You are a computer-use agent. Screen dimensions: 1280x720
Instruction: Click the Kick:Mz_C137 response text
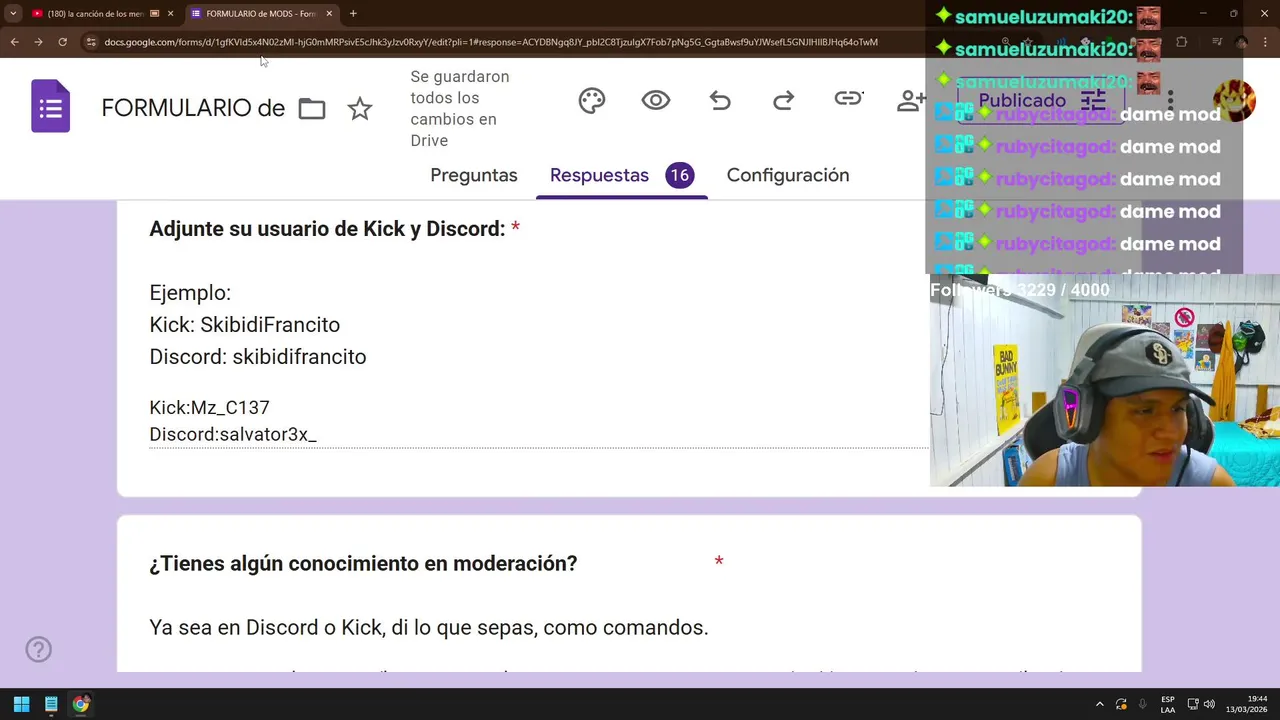[209, 407]
